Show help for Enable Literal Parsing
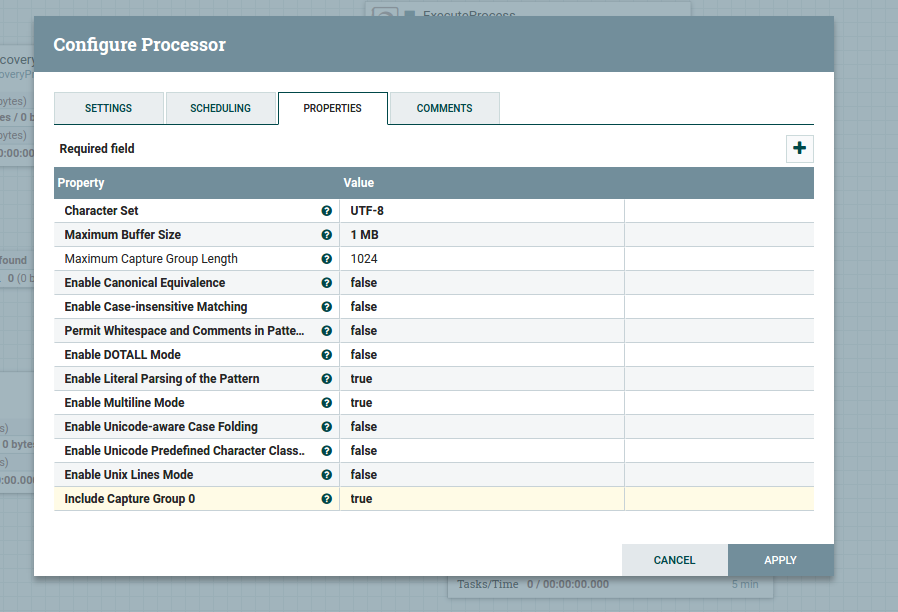Image resolution: width=898 pixels, height=612 pixels. 326,379
